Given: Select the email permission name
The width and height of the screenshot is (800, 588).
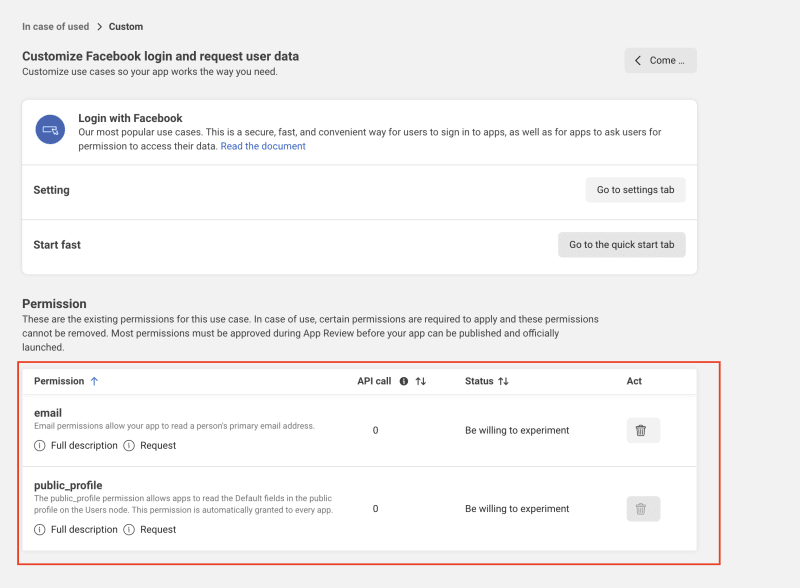Looking at the screenshot, I should 48,413.
